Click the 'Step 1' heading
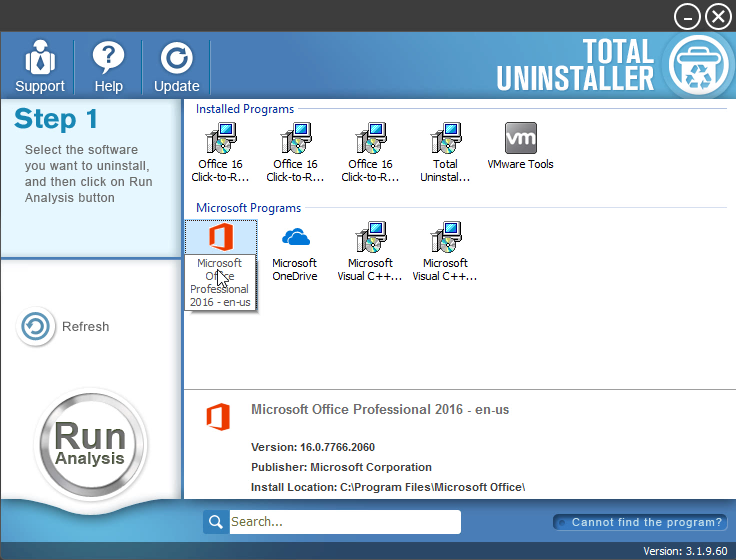 (x=56, y=118)
